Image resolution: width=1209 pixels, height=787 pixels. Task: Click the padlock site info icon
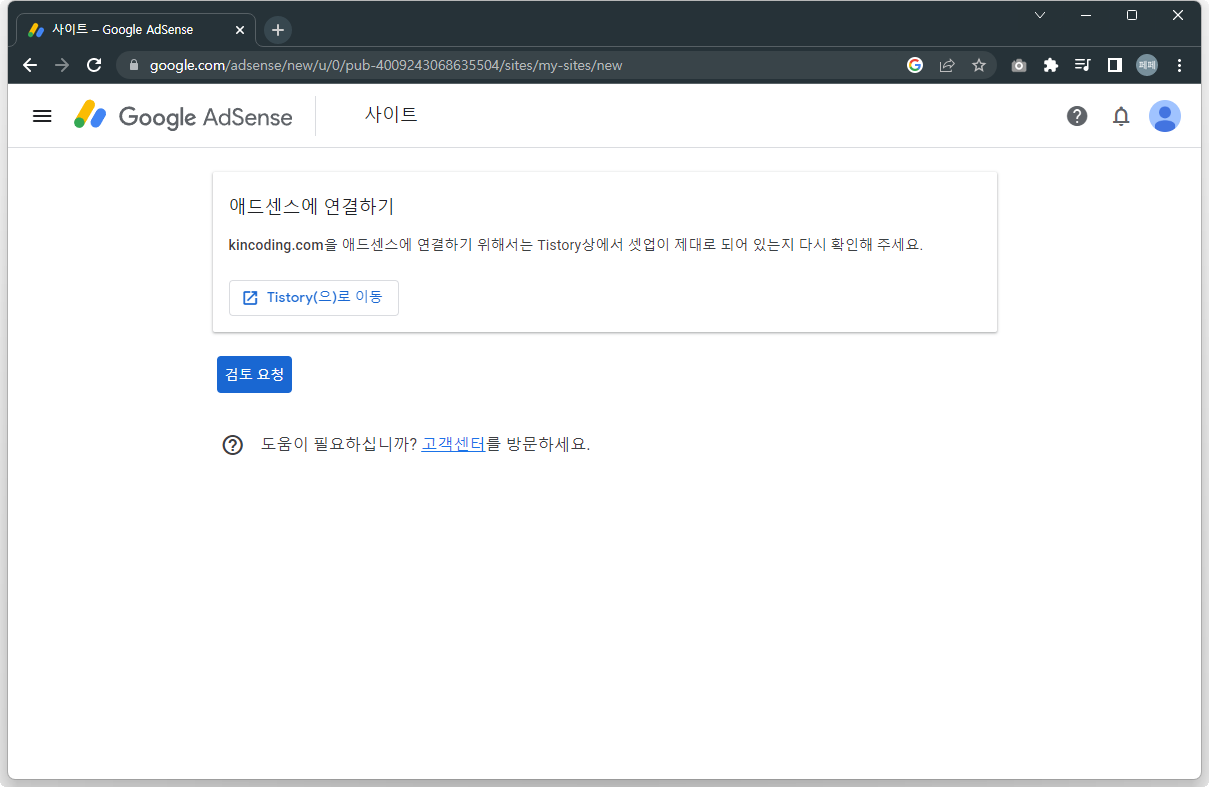point(133,65)
